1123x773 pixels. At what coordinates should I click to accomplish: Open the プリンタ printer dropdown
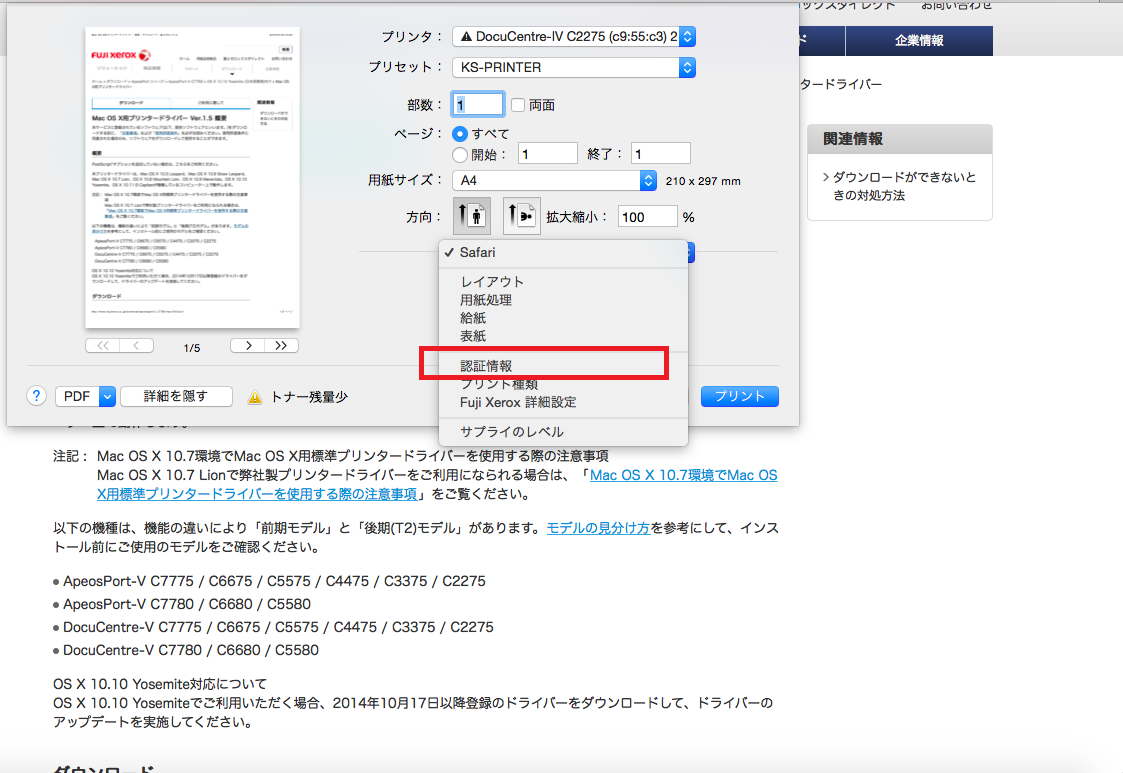pos(573,37)
